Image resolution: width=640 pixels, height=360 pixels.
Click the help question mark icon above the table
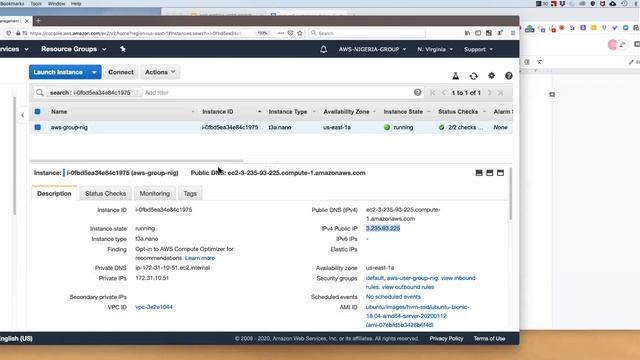[509, 76]
